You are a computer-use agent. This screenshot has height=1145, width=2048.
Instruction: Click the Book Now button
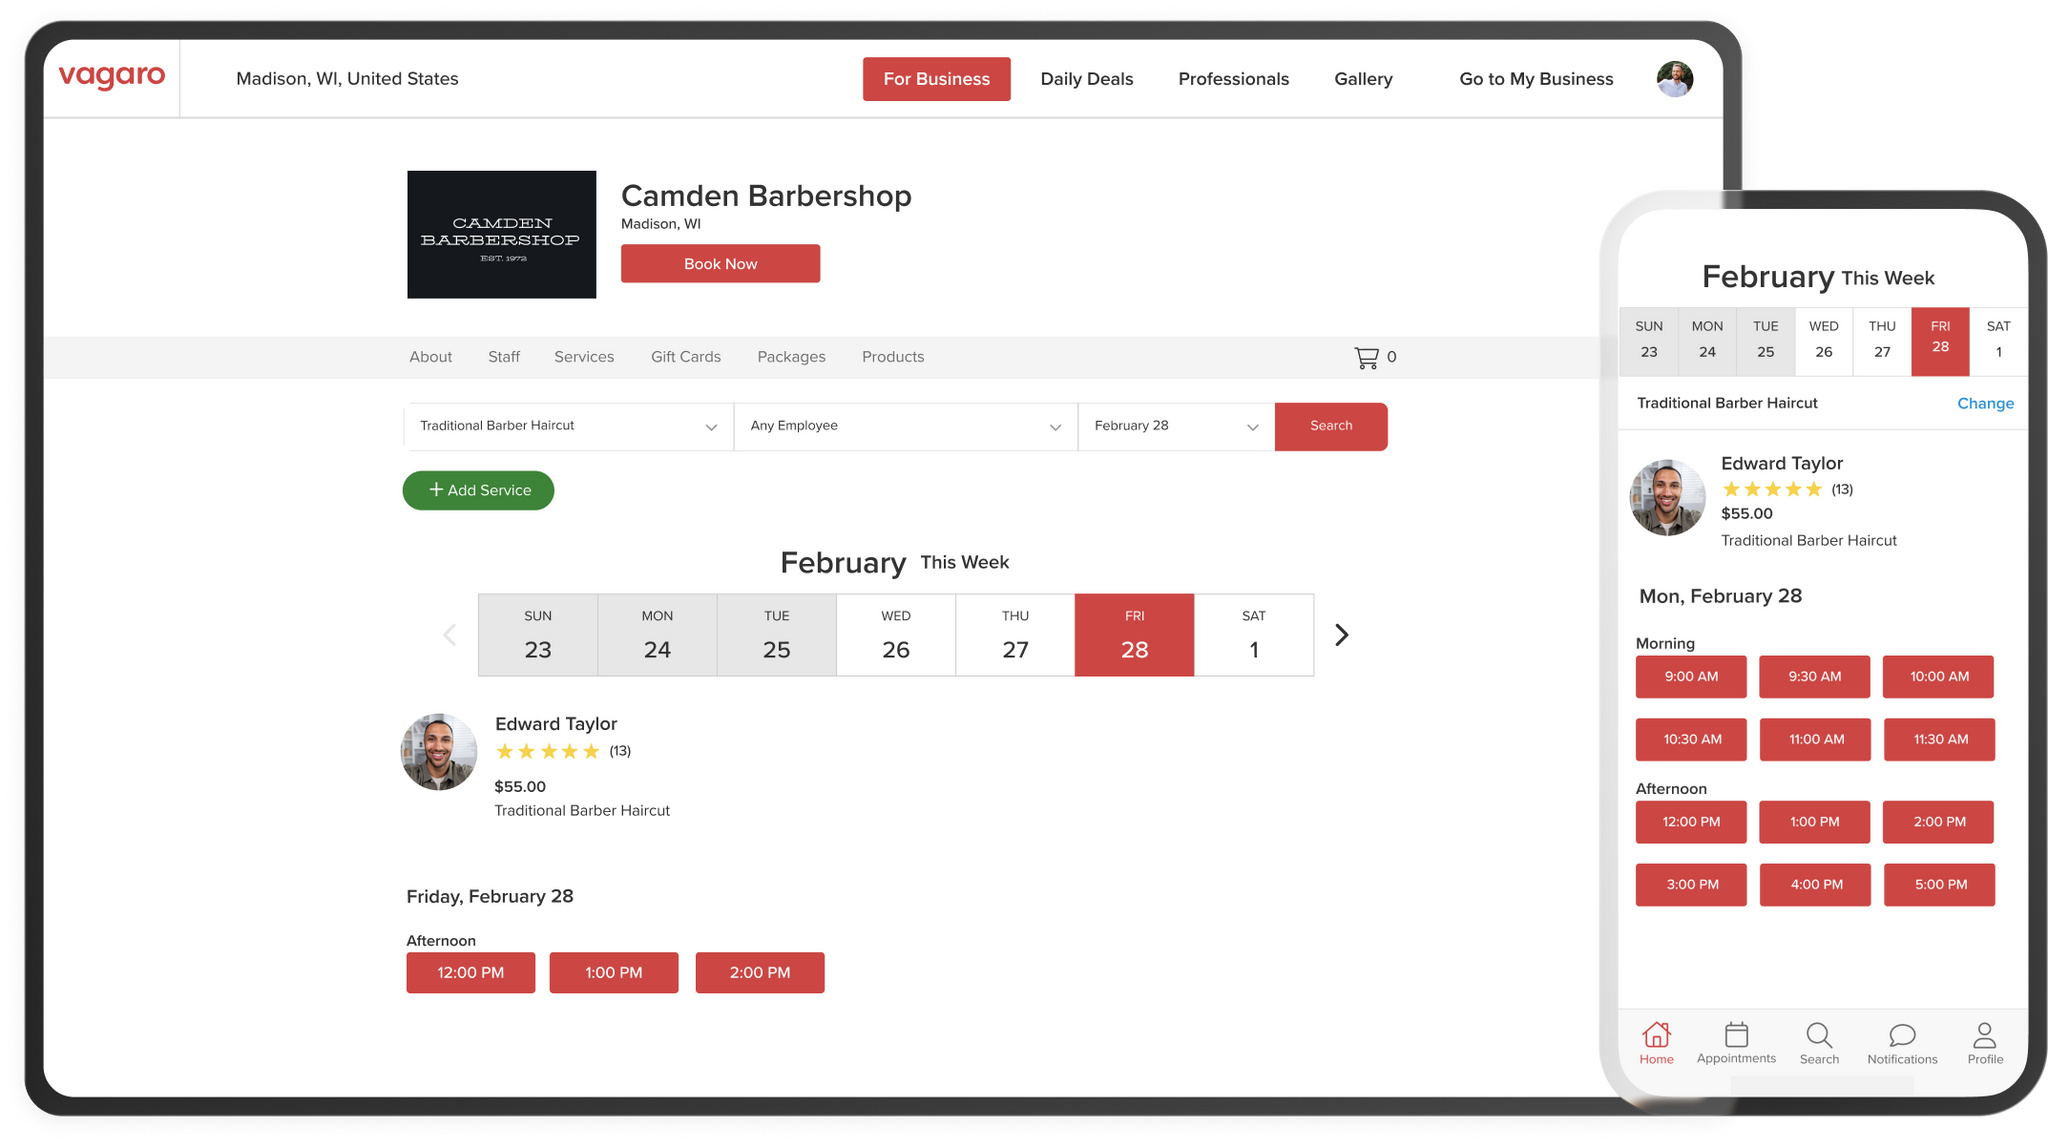click(x=720, y=264)
